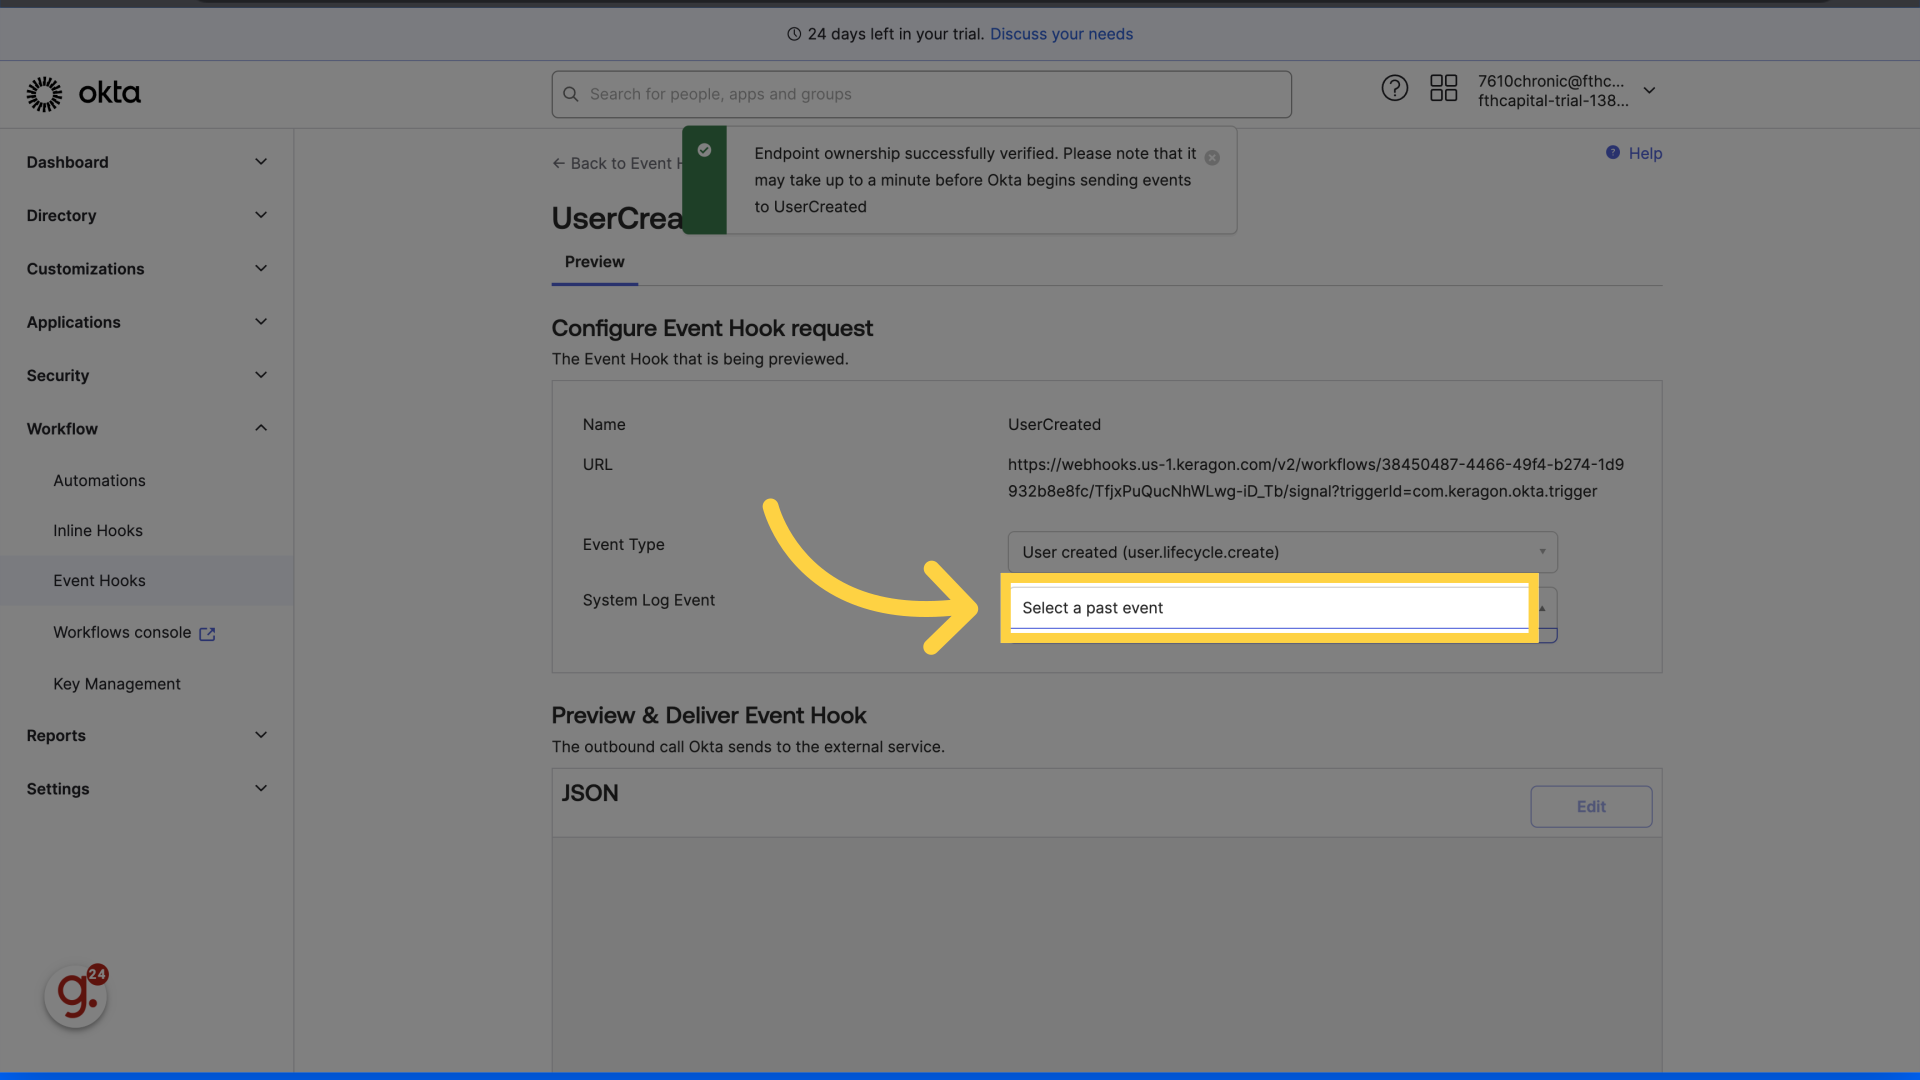Image resolution: width=1920 pixels, height=1080 pixels.
Task: Click Discuss your needs link
Action: pyautogui.click(x=1061, y=34)
